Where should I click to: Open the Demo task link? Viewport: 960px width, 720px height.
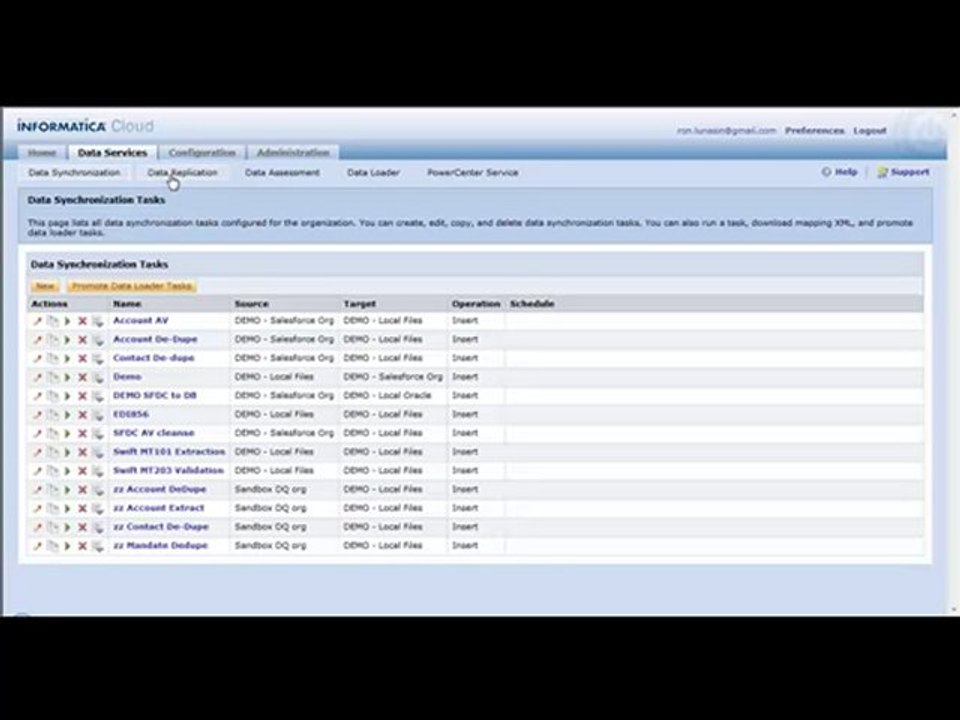pyautogui.click(x=127, y=377)
